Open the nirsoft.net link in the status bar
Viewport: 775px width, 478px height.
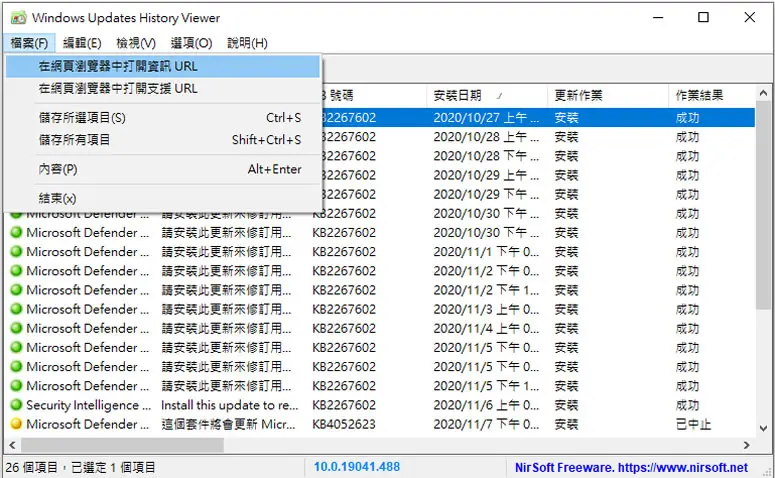(x=683, y=467)
